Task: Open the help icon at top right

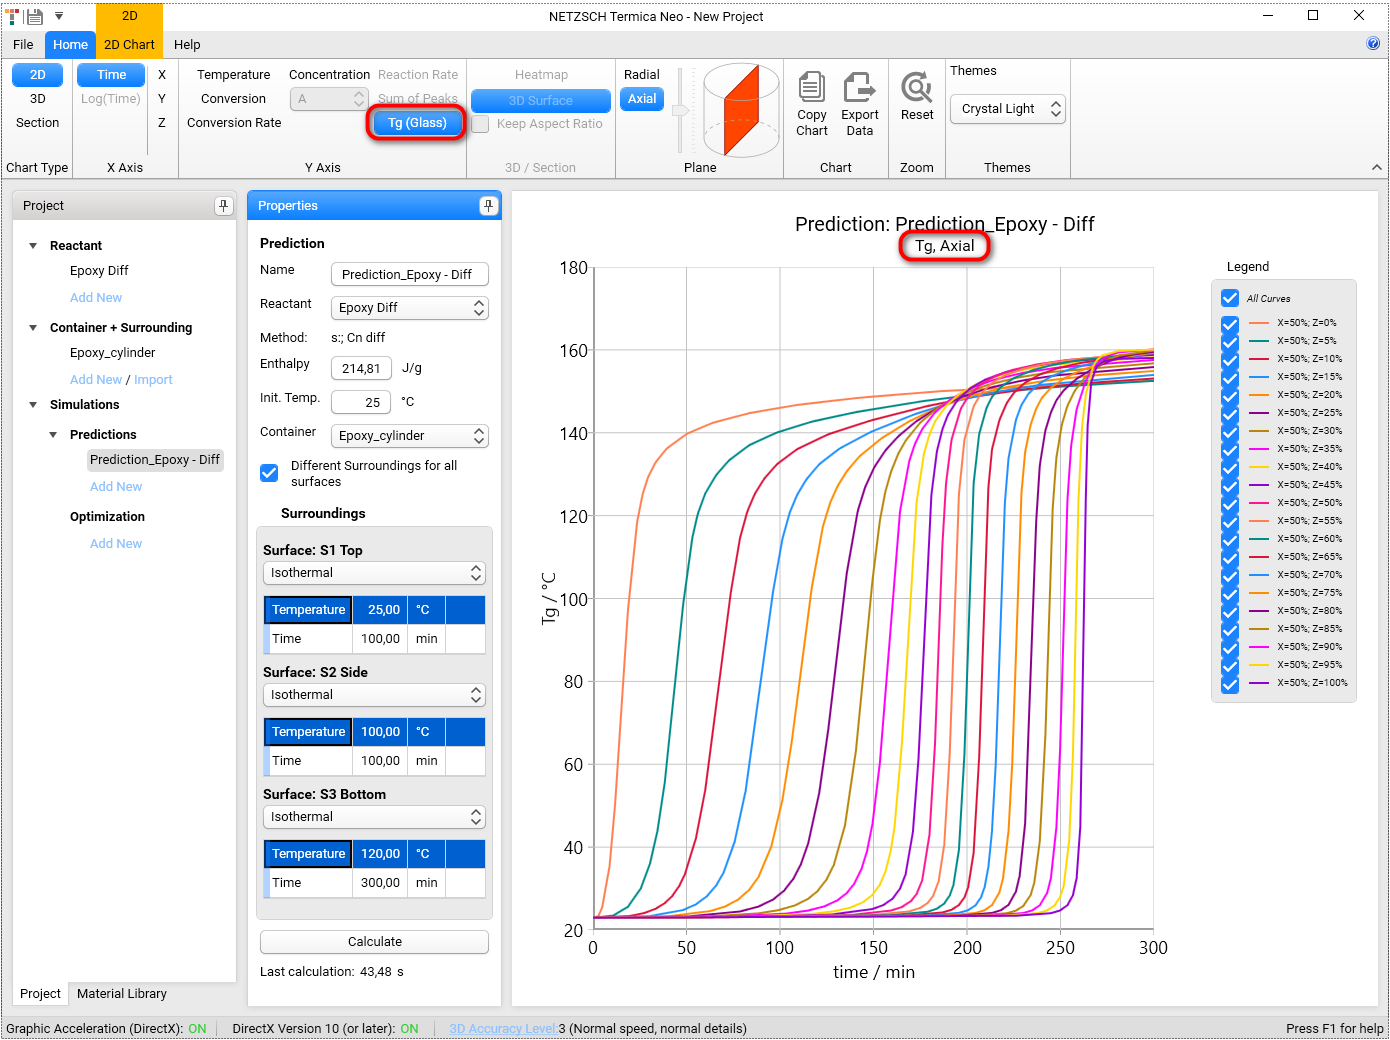Action: tap(1373, 43)
